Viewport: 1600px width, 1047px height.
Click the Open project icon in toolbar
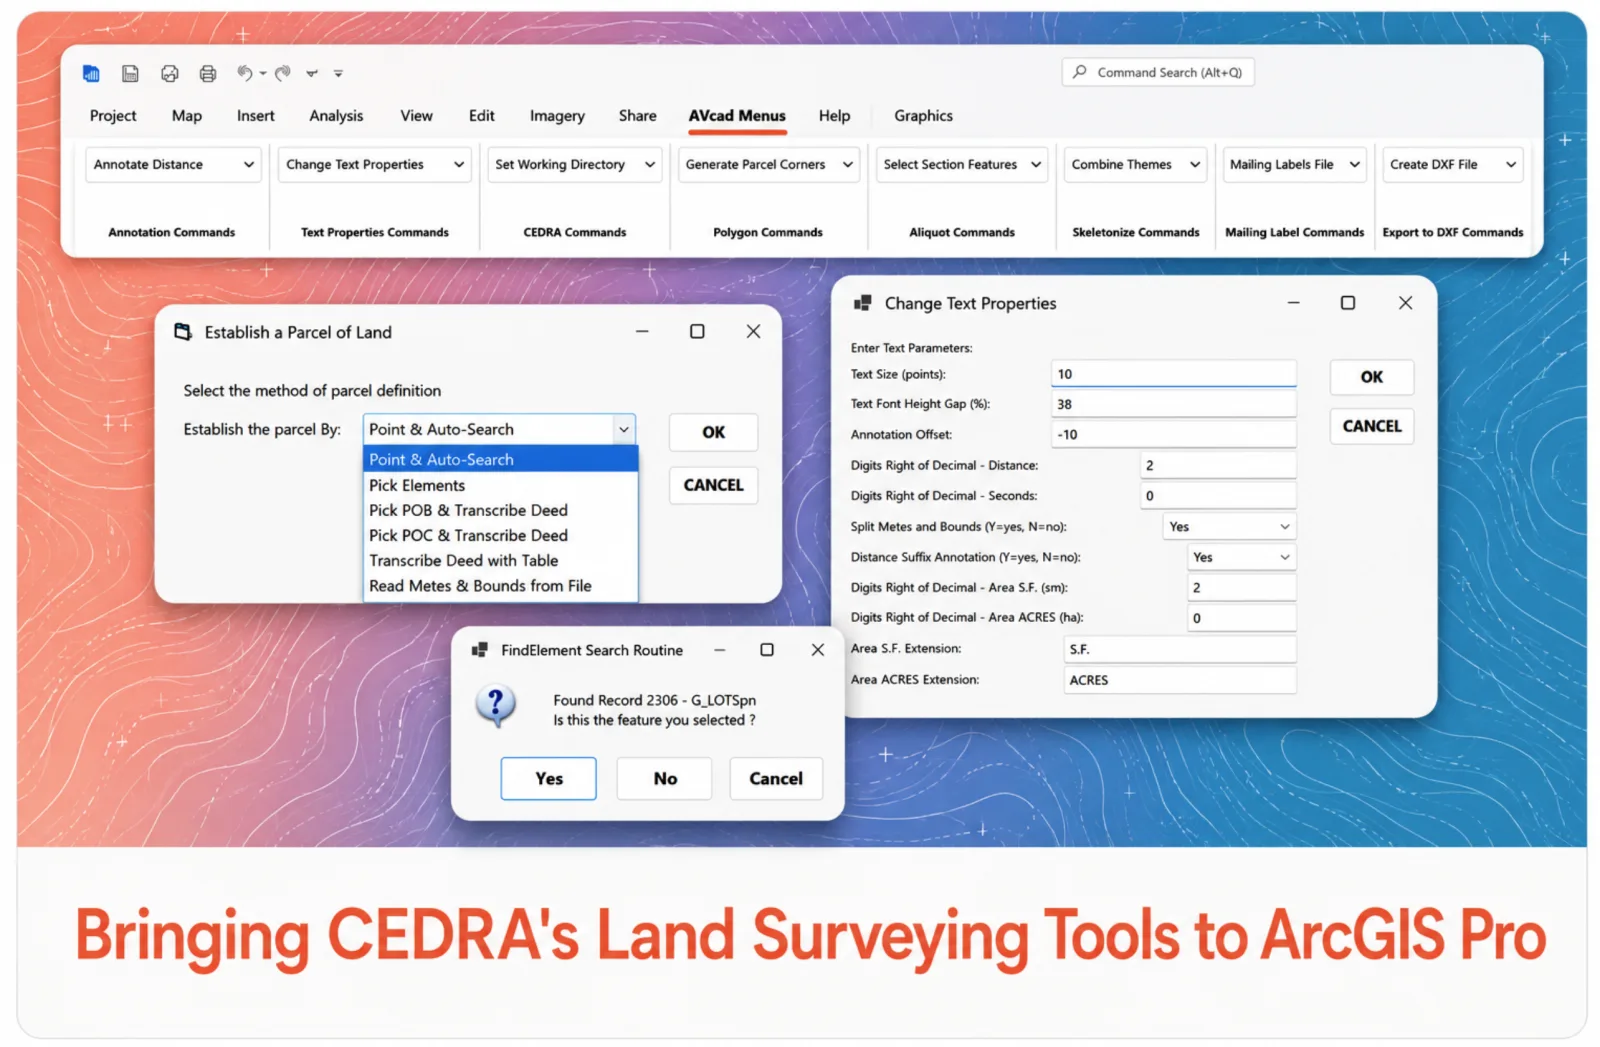point(170,73)
